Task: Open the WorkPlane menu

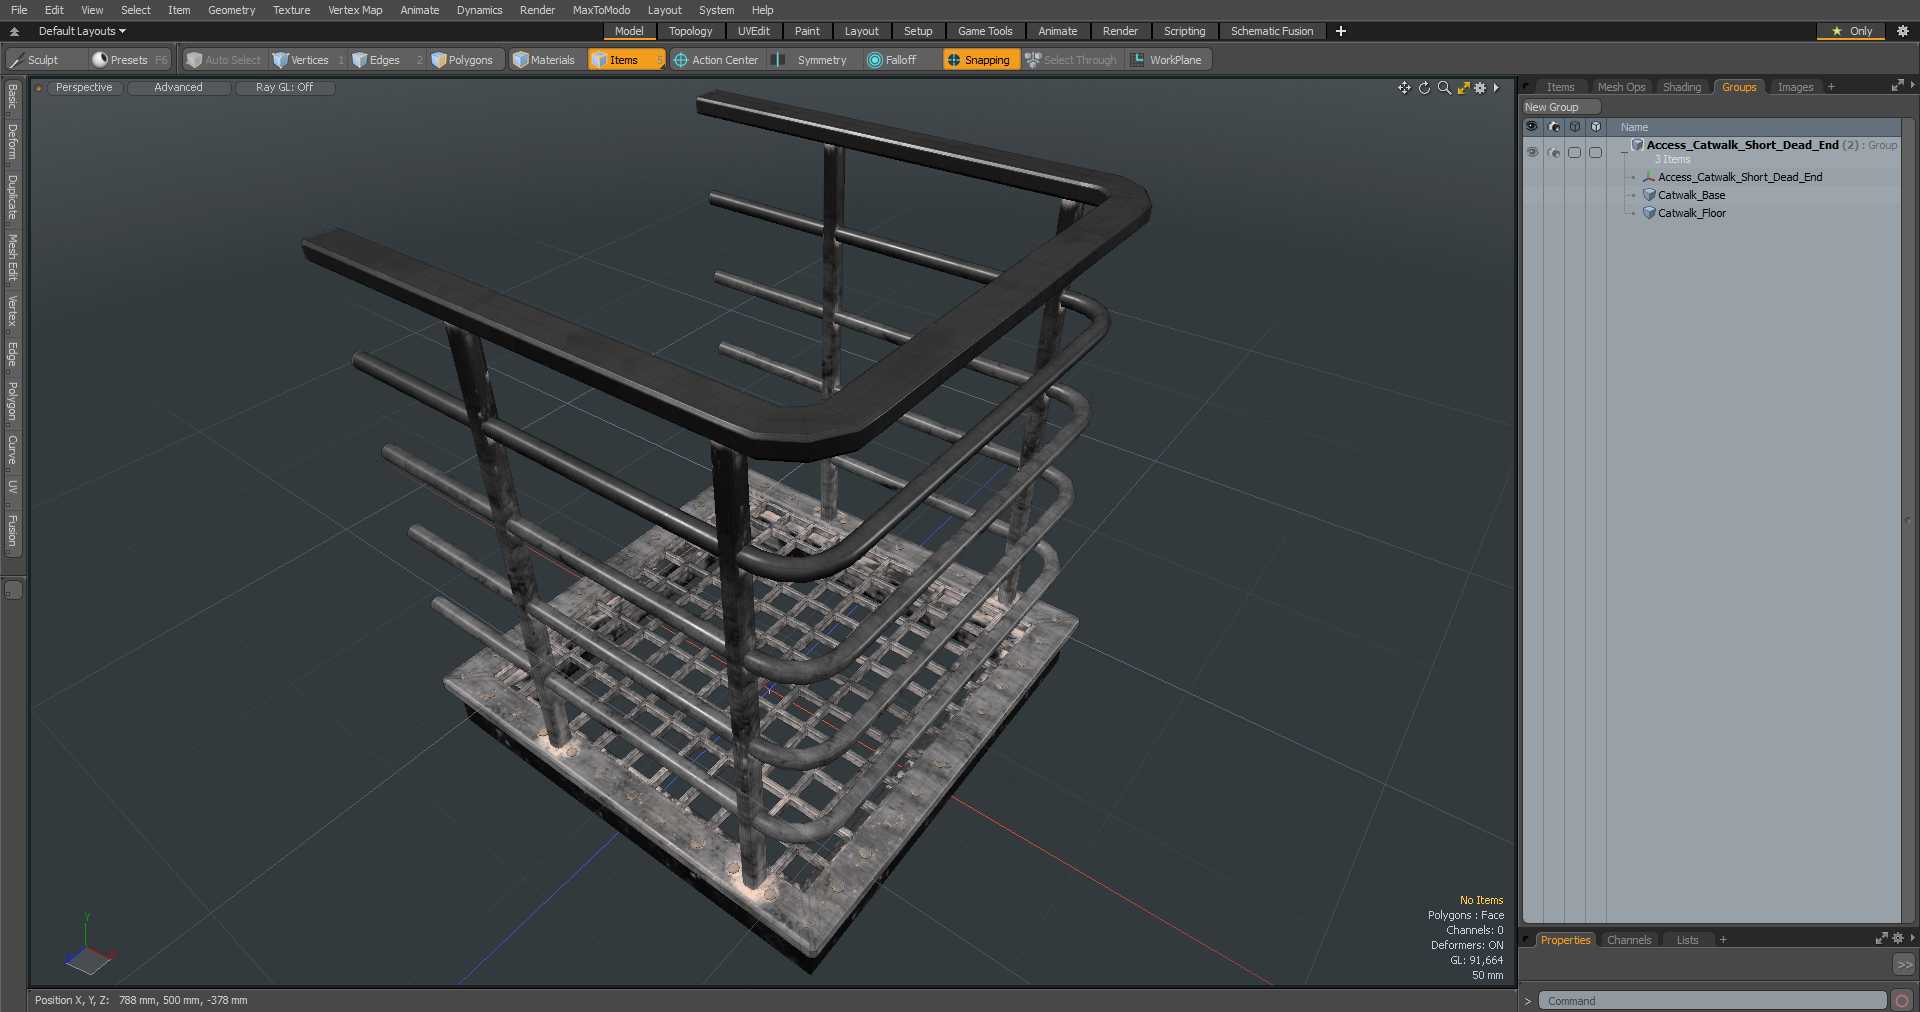Action: tap(1168, 60)
